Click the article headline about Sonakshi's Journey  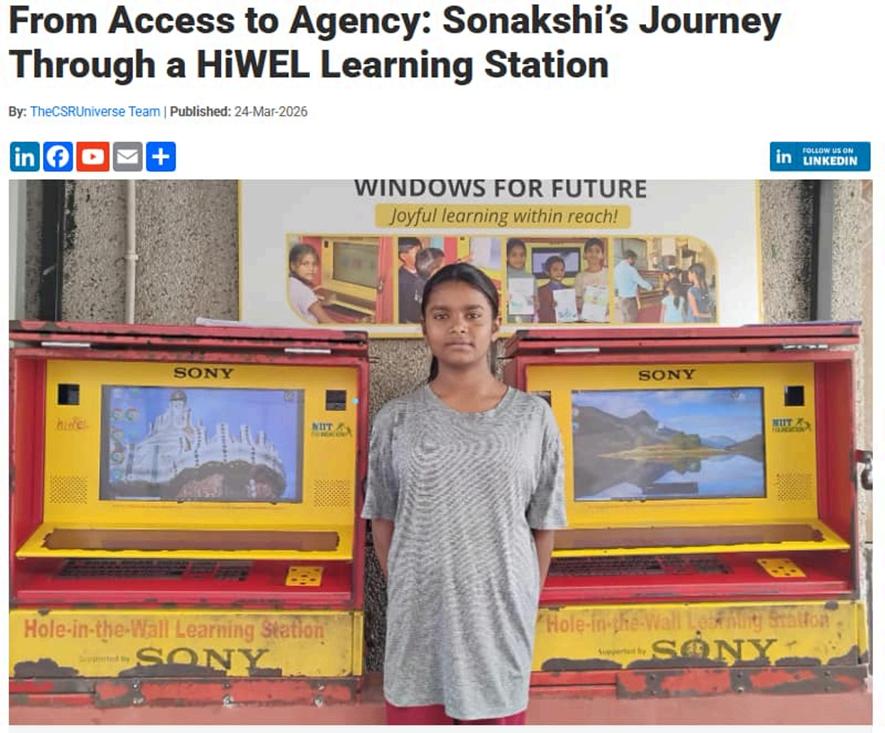[x=395, y=42]
